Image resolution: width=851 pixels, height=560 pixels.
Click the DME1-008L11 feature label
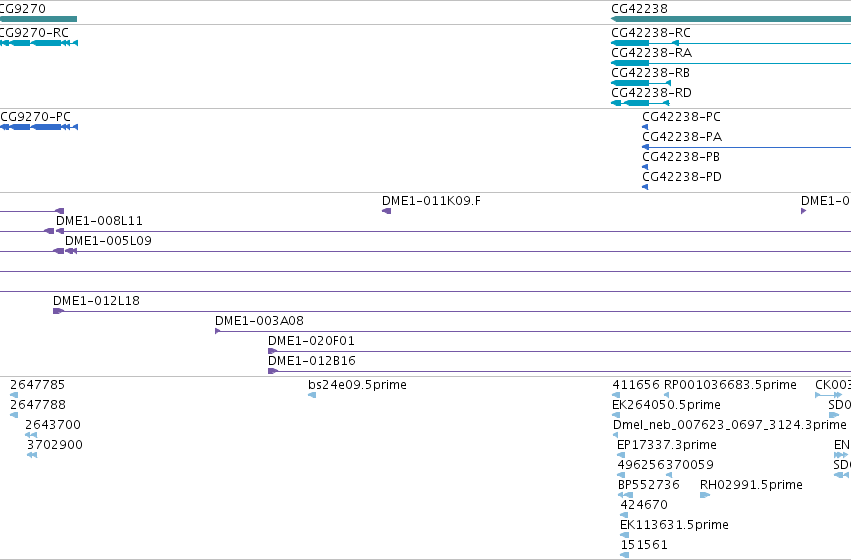(x=99, y=221)
